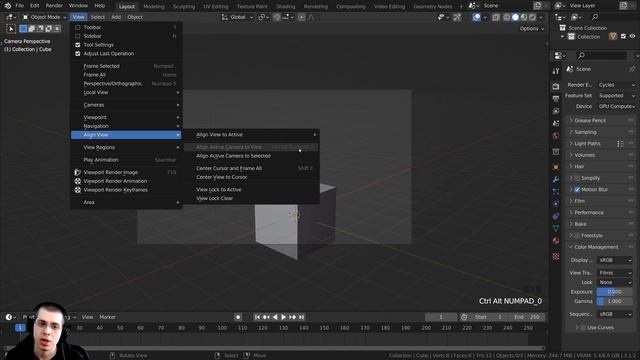The width and height of the screenshot is (640, 360).
Task: Disable the Motion Blur checkbox
Action: [577, 189]
